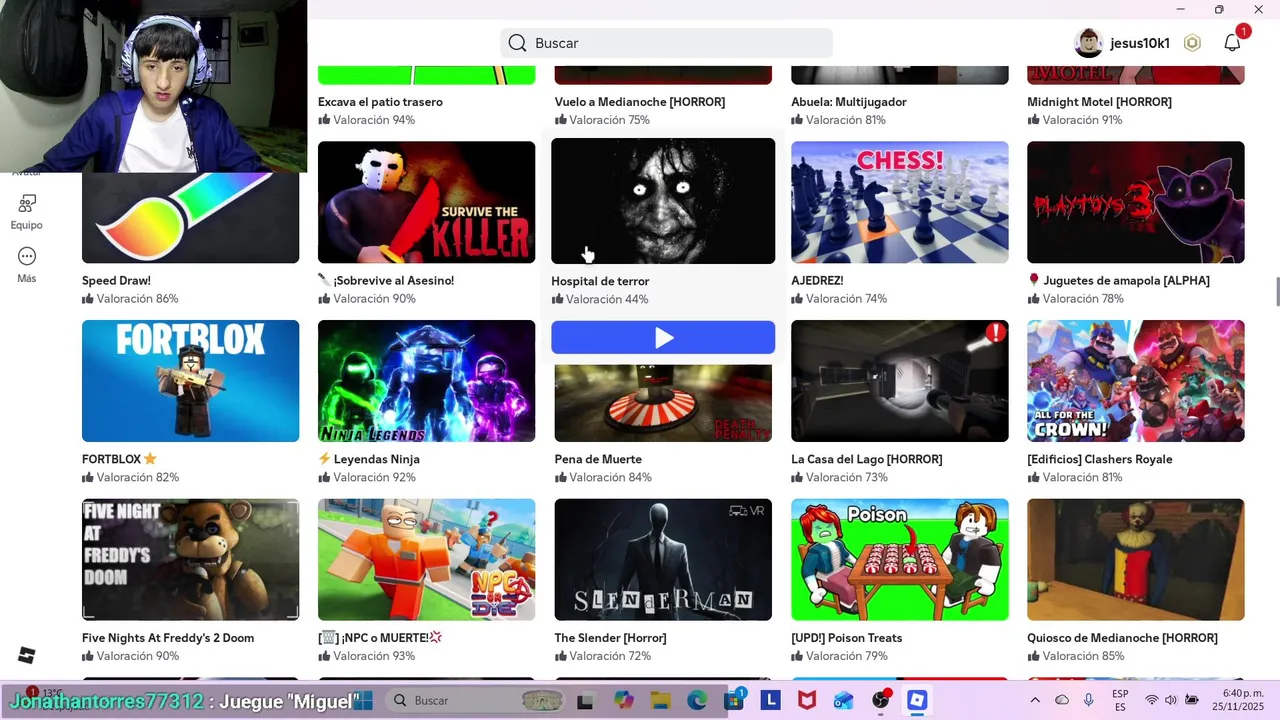Screen dimensions: 1280x720
Task: Open the blue L app on taskbar
Action: (770, 700)
